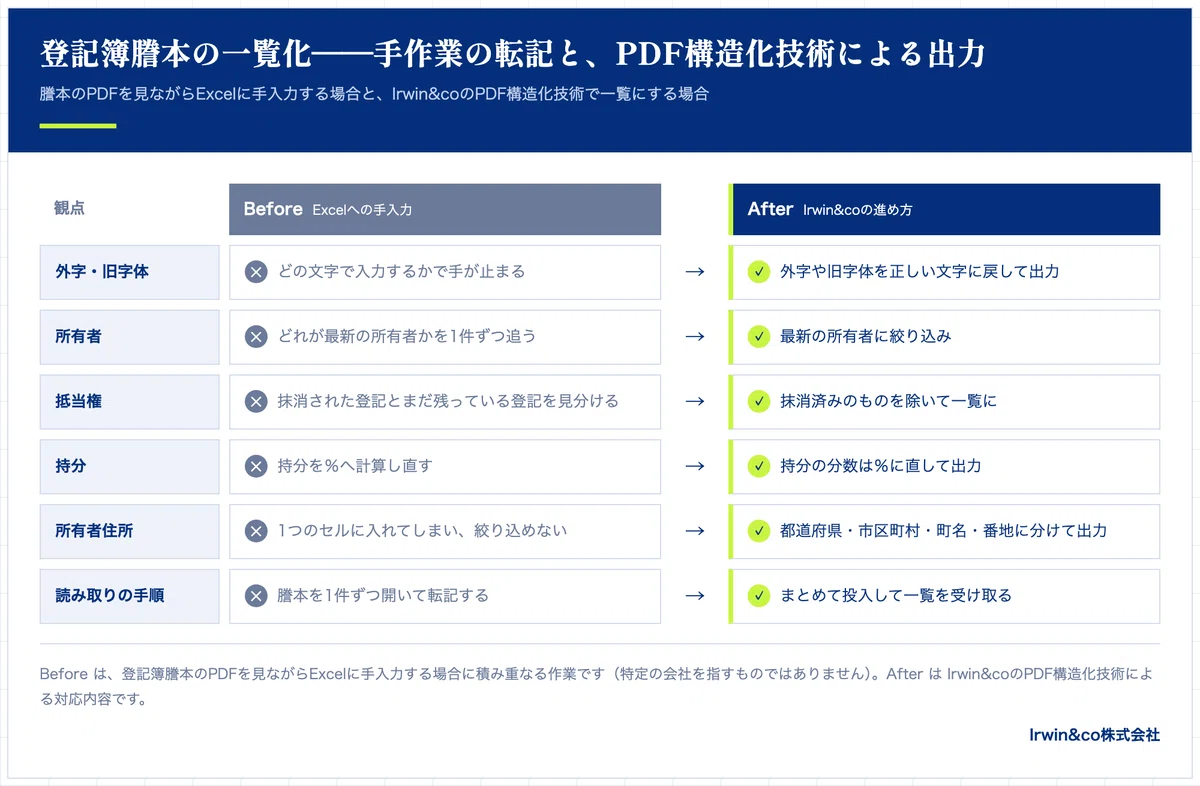This screenshot has height=786, width=1200.
Task: Click the text 謄本を1件ずつ開いて転記する
Action: (383, 596)
